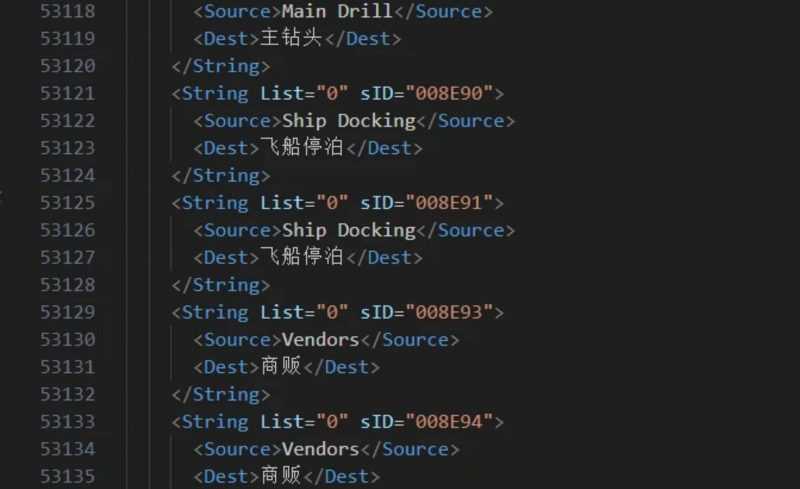800x489 pixels.
Task: Select line number 53133 in gutter
Action: (x=67, y=422)
